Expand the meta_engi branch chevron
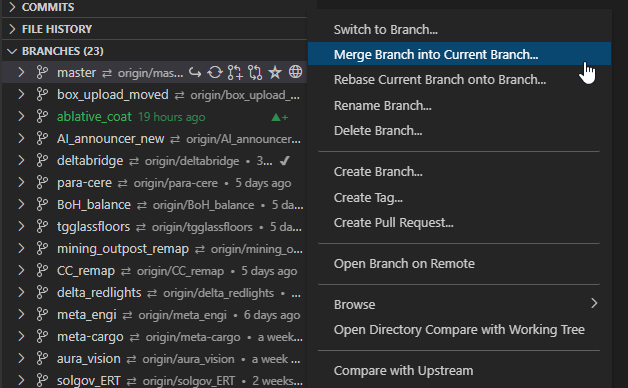The image size is (628, 388). click(x=21, y=315)
